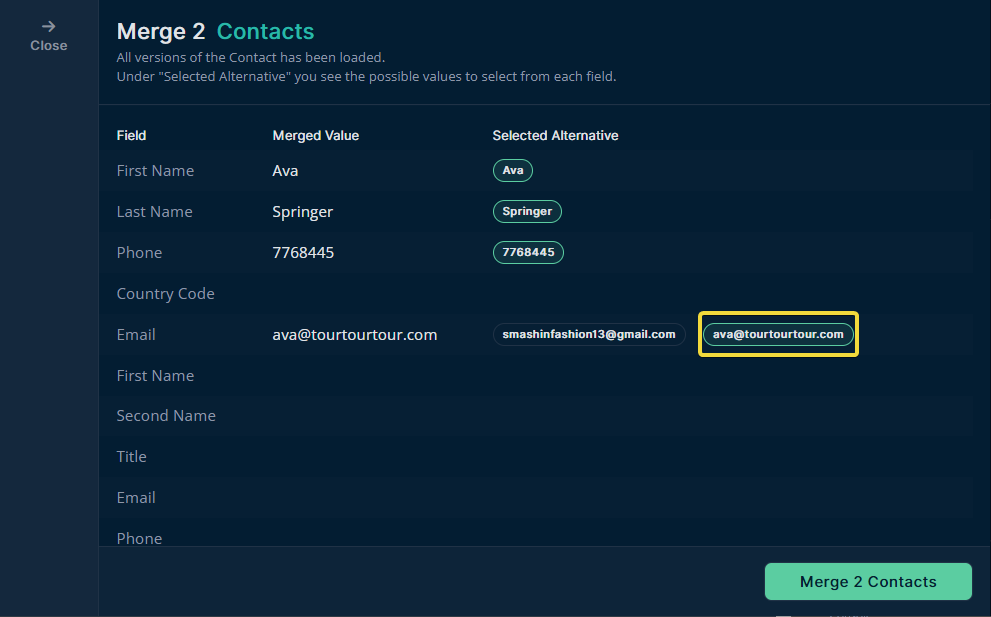The height and width of the screenshot is (617, 991).
Task: Click merged email value ava@tourtourtour.com
Action: click(355, 334)
